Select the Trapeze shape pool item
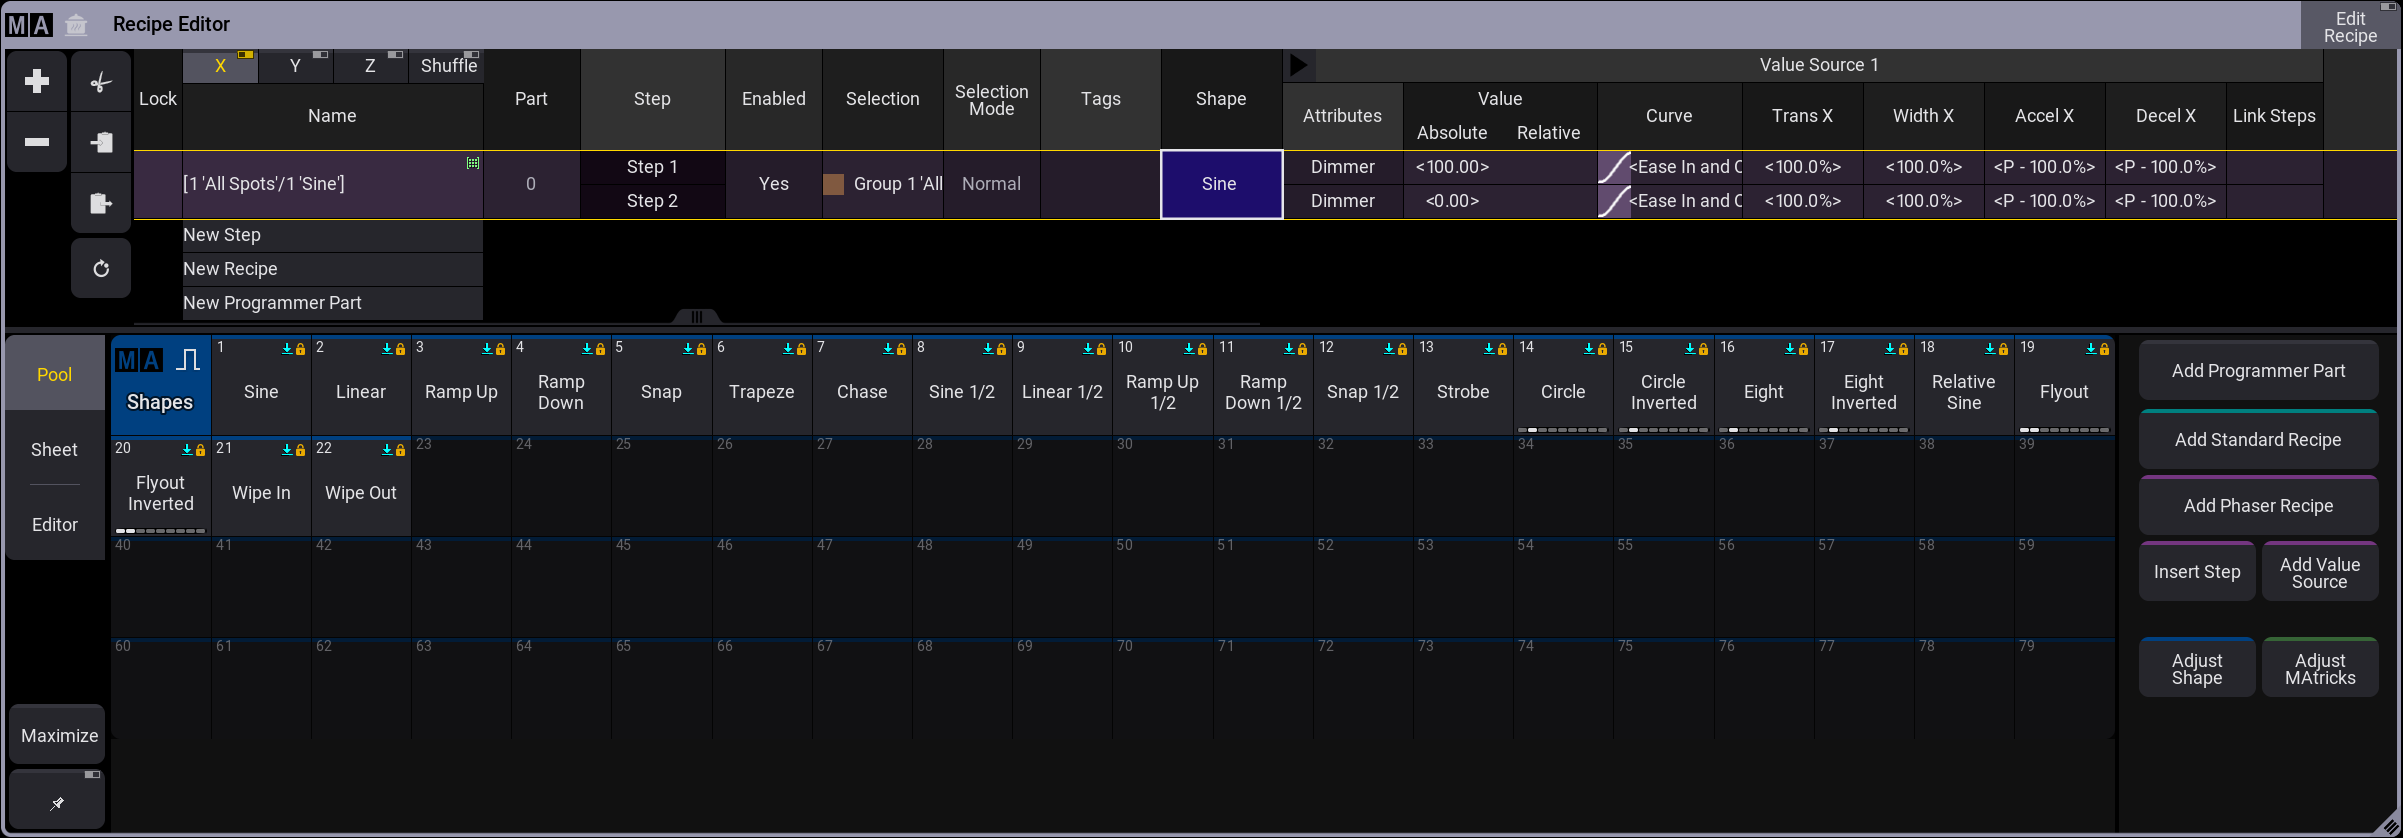The image size is (2403, 838). [x=762, y=386]
